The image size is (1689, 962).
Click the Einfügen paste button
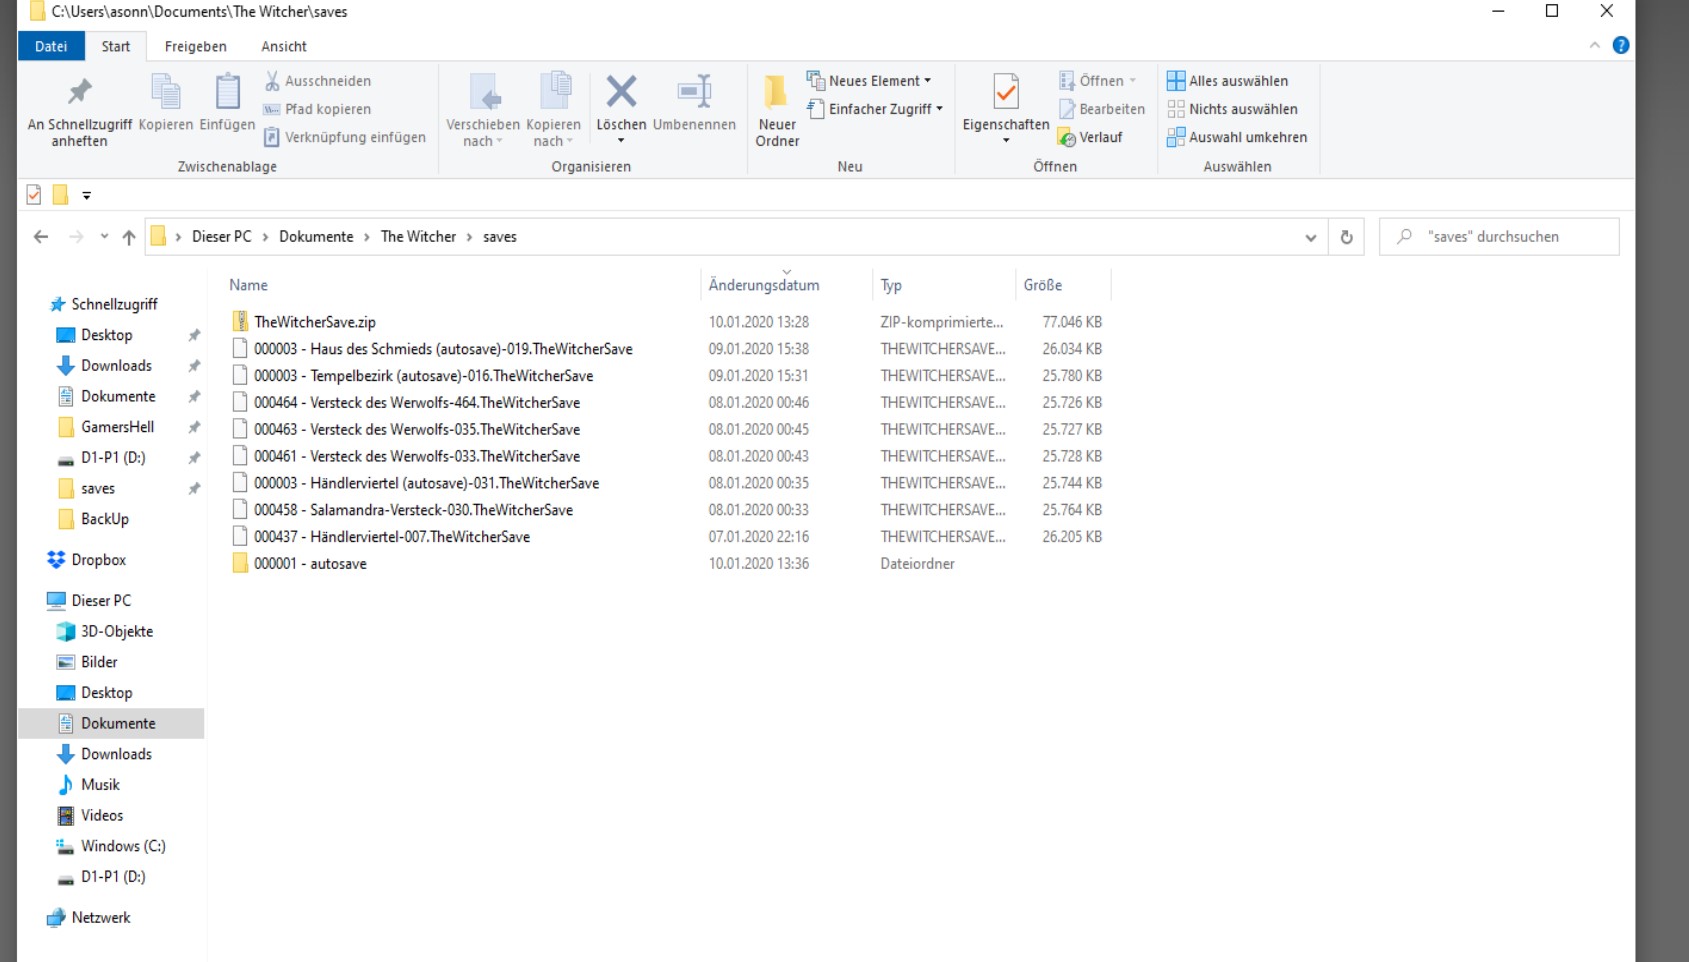(x=227, y=102)
